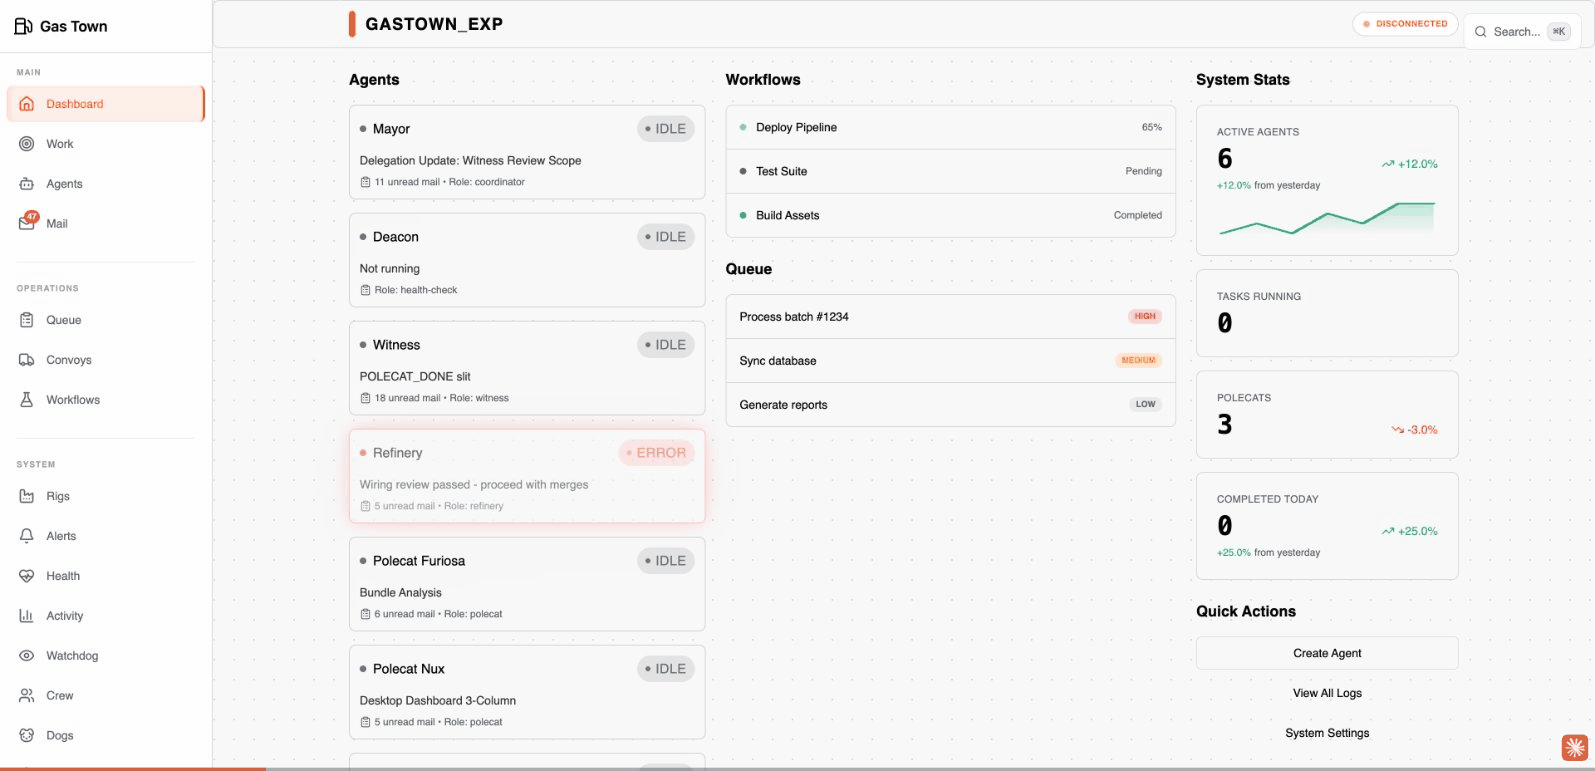The image size is (1595, 771).
Task: Click the Work target icon
Action: [x=27, y=144]
